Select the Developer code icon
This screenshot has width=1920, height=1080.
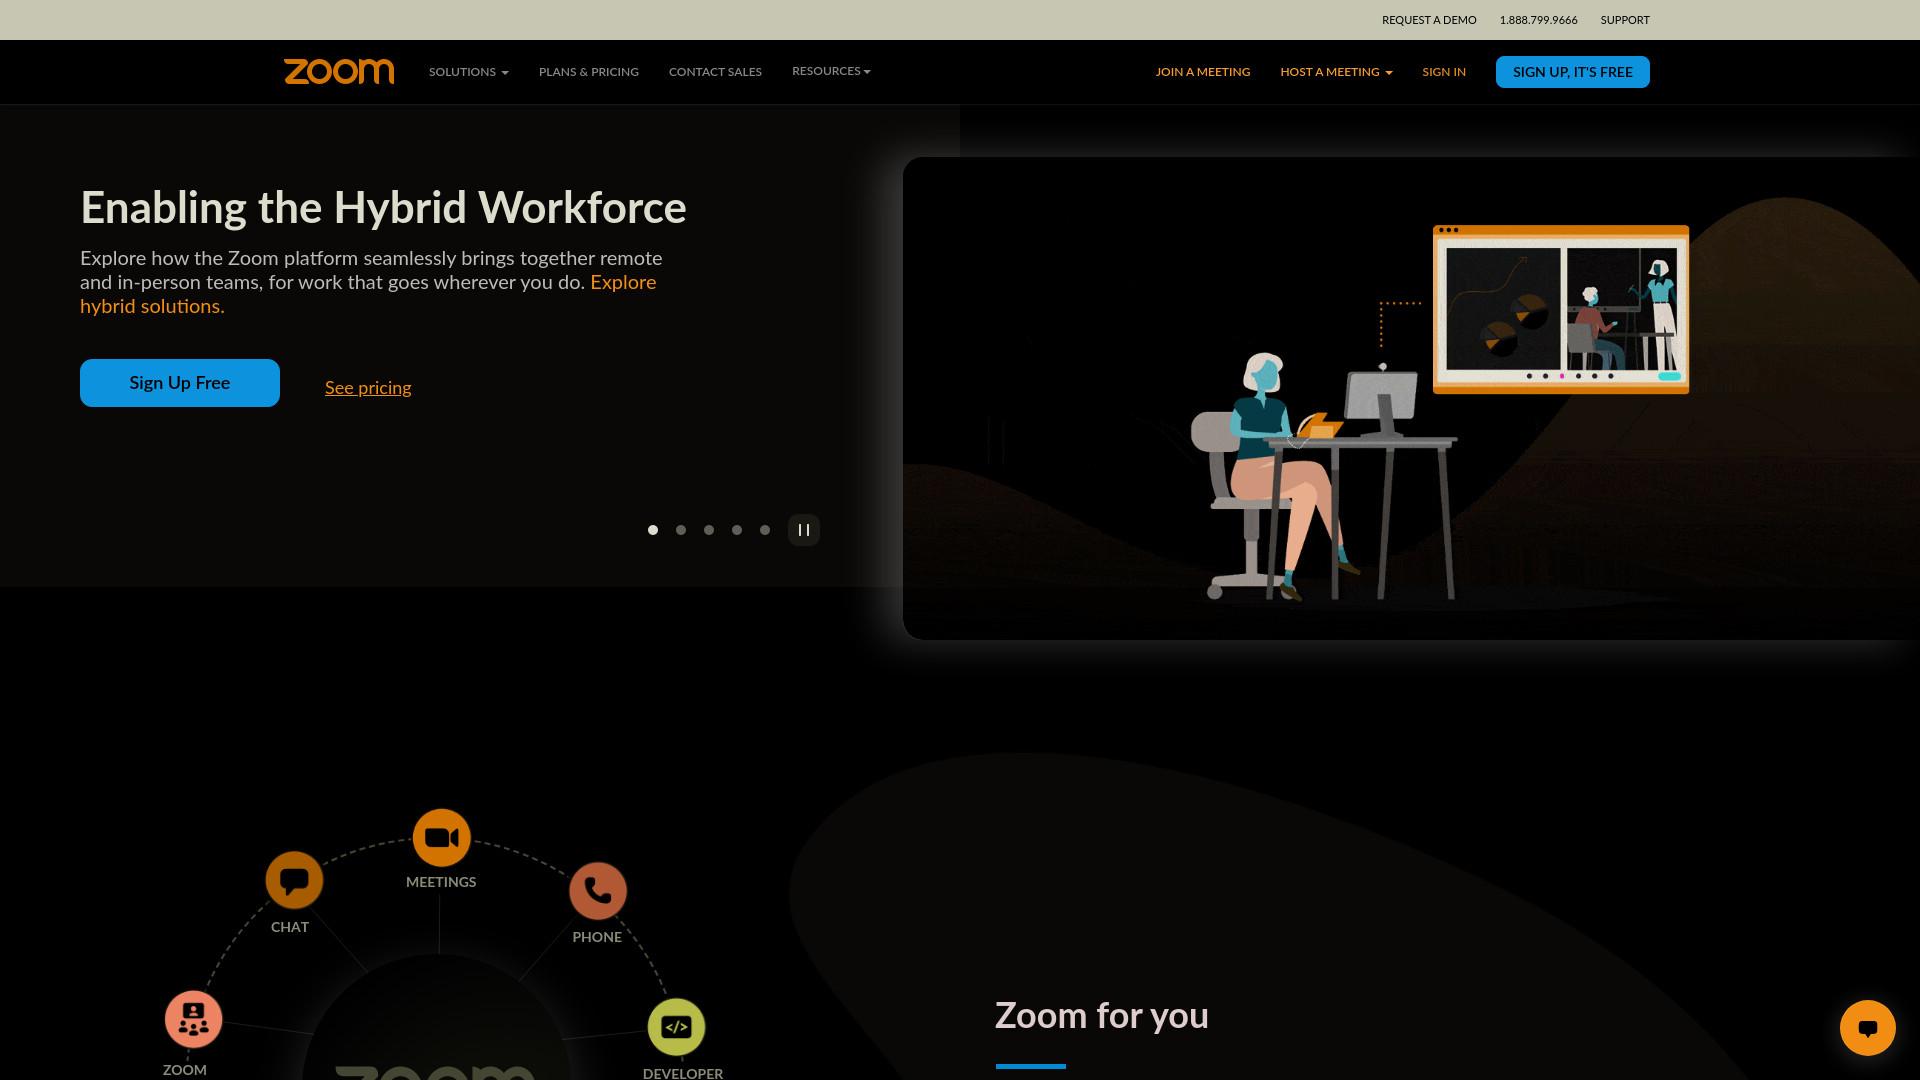677,1027
